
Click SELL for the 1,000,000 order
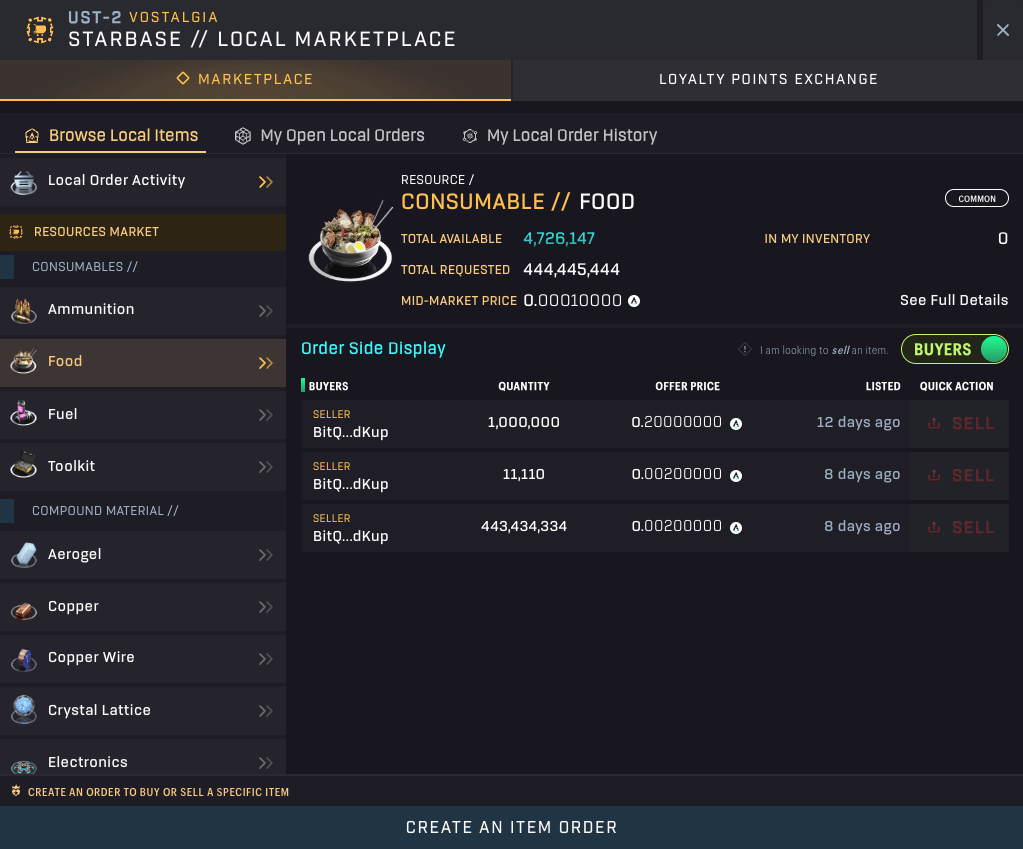coord(959,424)
